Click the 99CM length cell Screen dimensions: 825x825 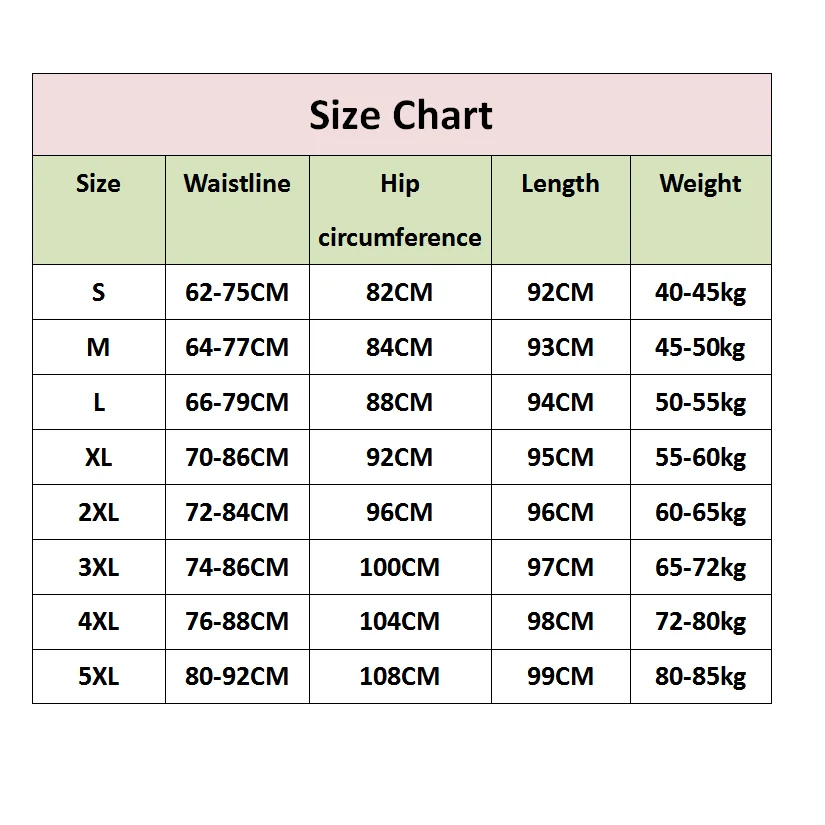[561, 676]
